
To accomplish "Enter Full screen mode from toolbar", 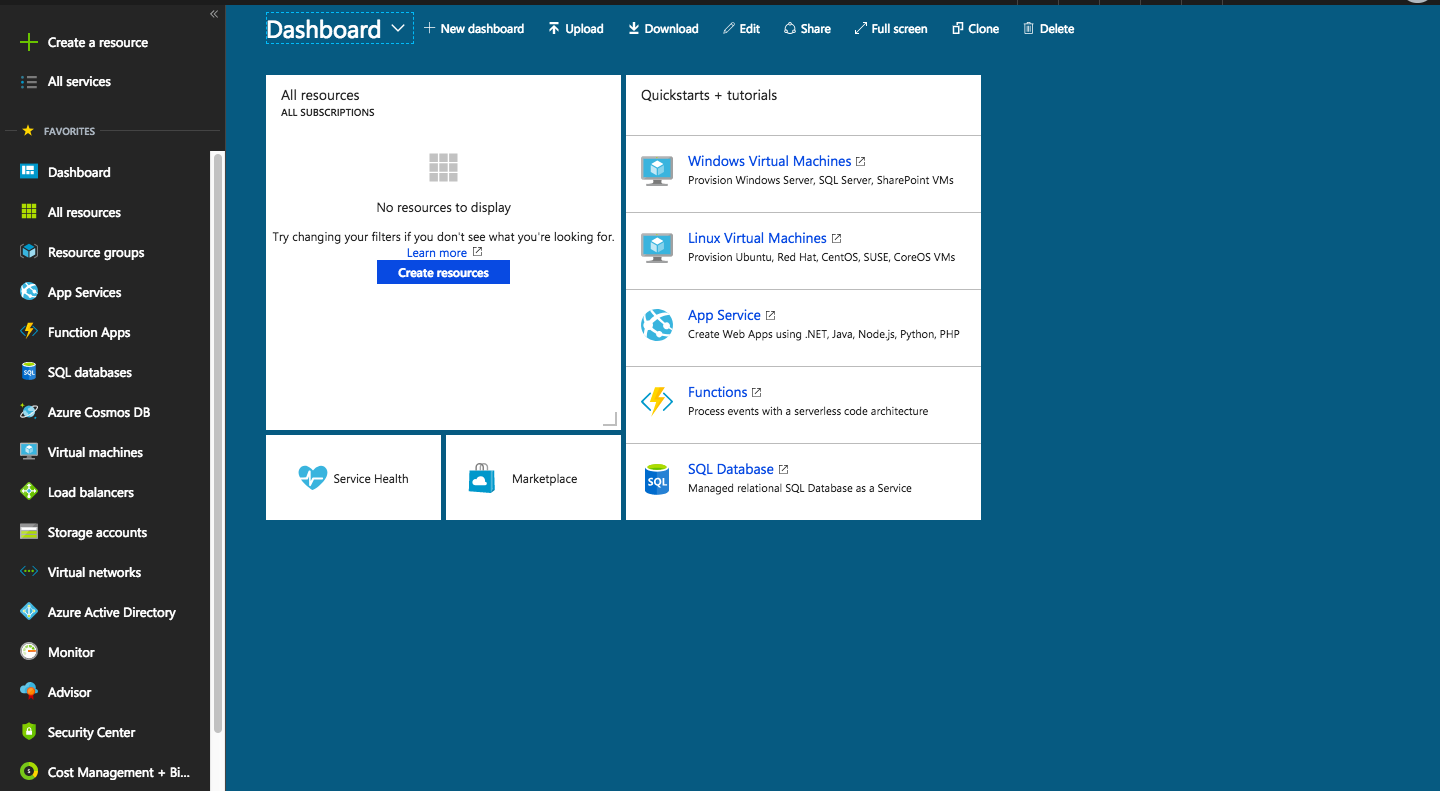I will click(x=891, y=29).
